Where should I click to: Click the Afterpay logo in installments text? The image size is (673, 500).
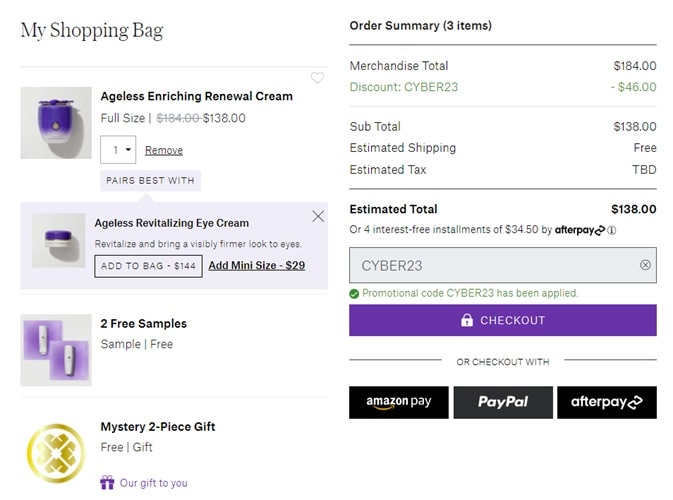[580, 230]
